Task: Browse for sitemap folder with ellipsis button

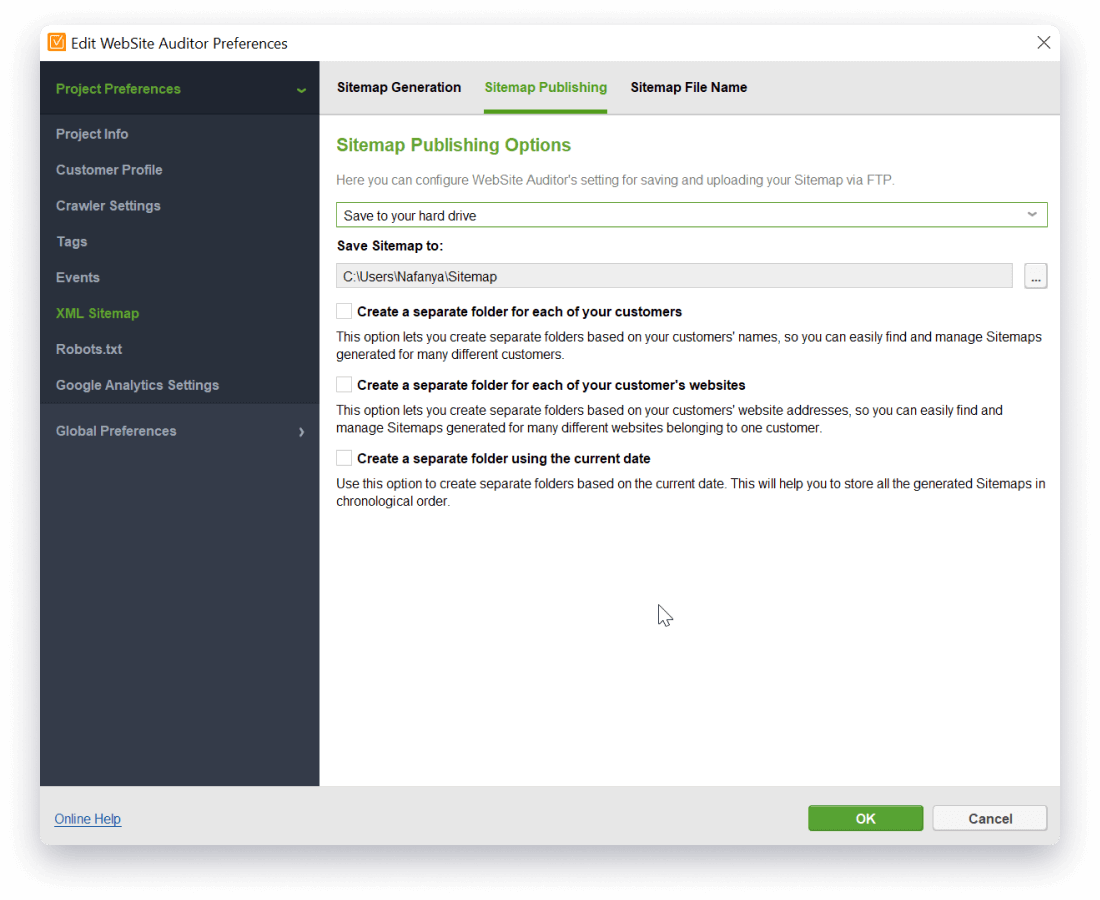Action: [x=1035, y=276]
